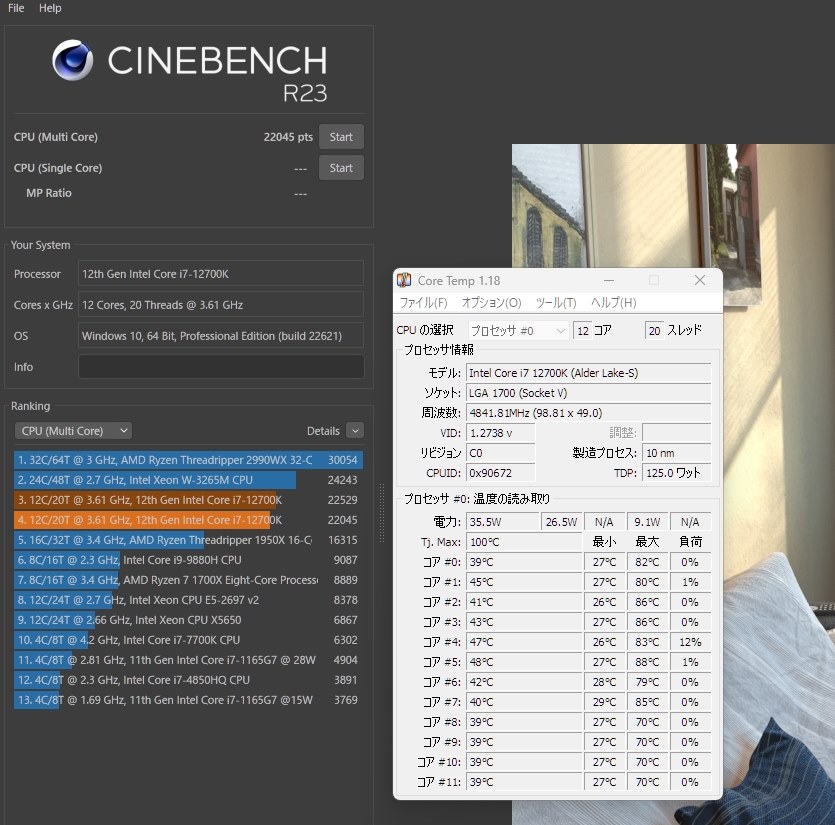The height and width of the screenshot is (825, 835).
Task: Click the socket field LGA 1700
Action: tap(588, 393)
